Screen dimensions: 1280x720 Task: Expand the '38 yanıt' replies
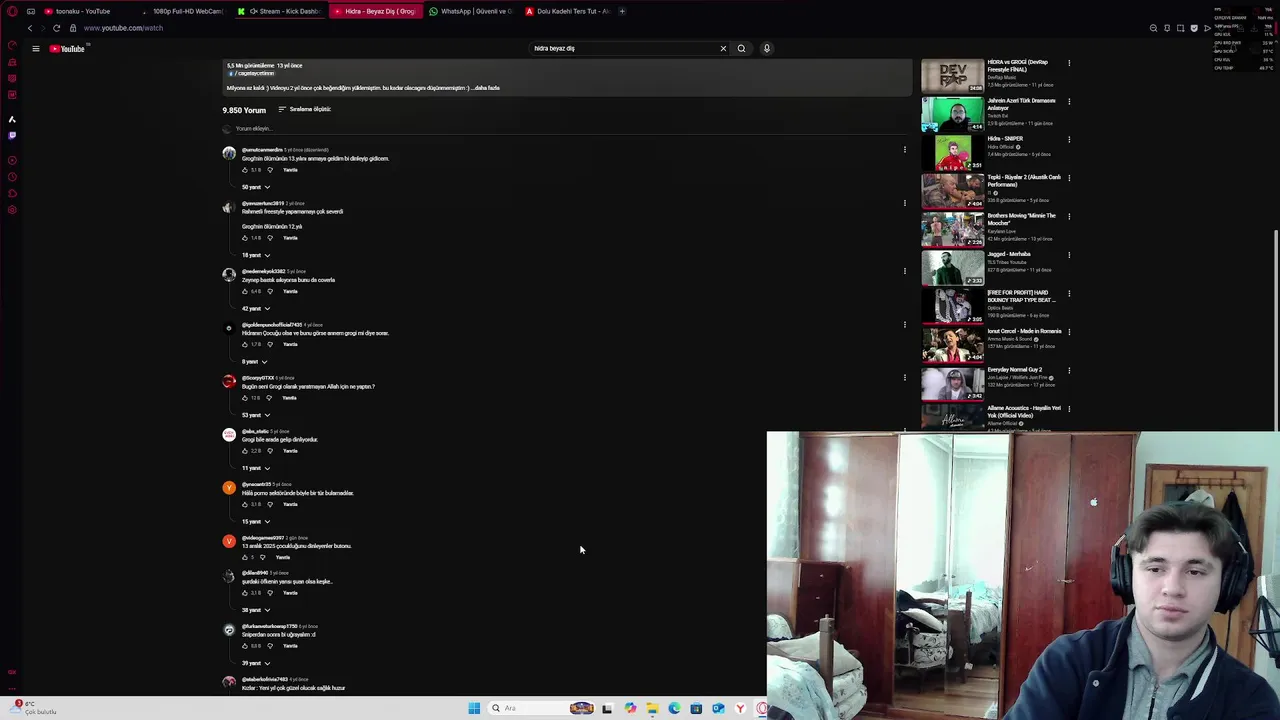[x=256, y=610]
